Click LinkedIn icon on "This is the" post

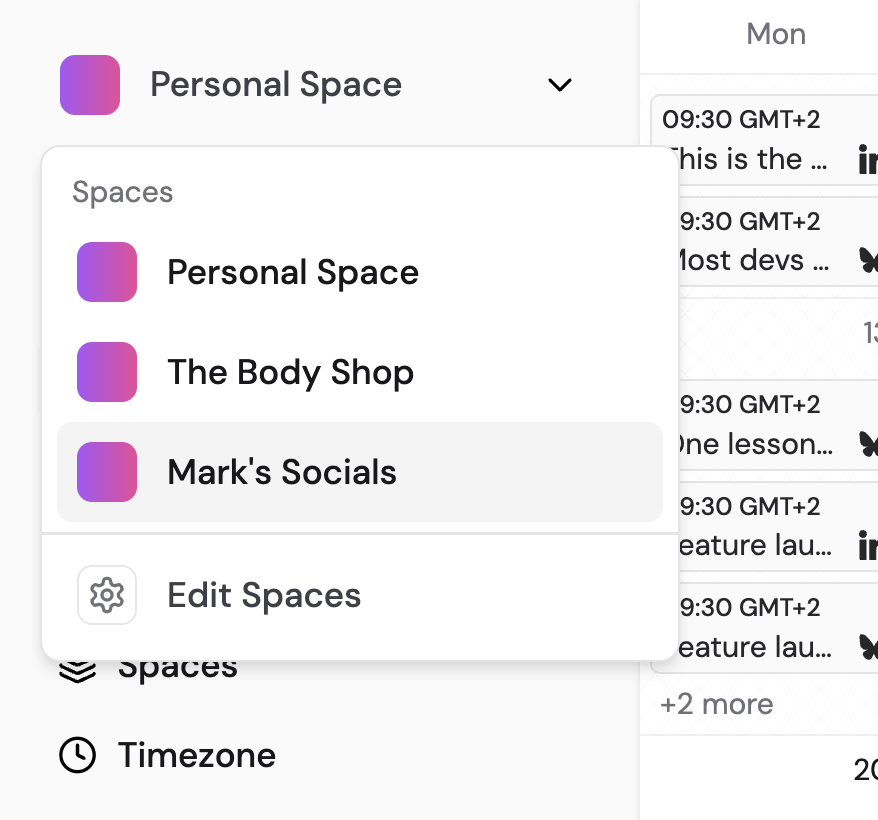coord(867,159)
